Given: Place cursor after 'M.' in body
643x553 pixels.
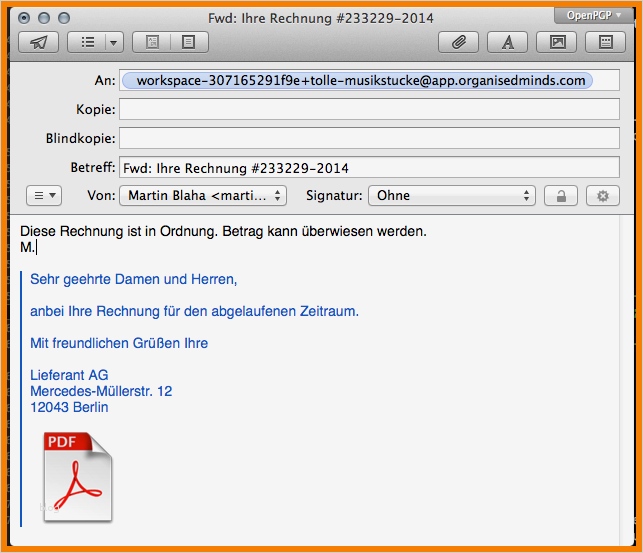Looking at the screenshot, I should point(36,248).
